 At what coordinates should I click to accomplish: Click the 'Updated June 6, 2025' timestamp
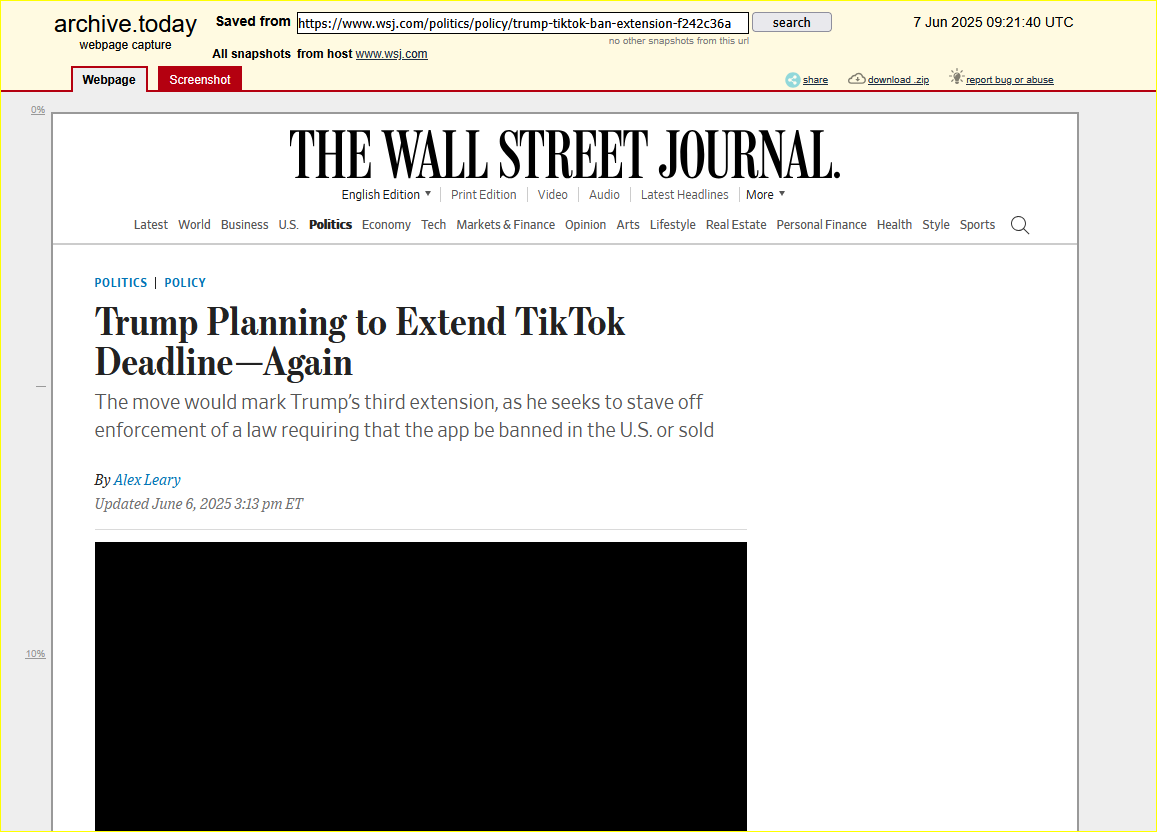click(x=198, y=504)
